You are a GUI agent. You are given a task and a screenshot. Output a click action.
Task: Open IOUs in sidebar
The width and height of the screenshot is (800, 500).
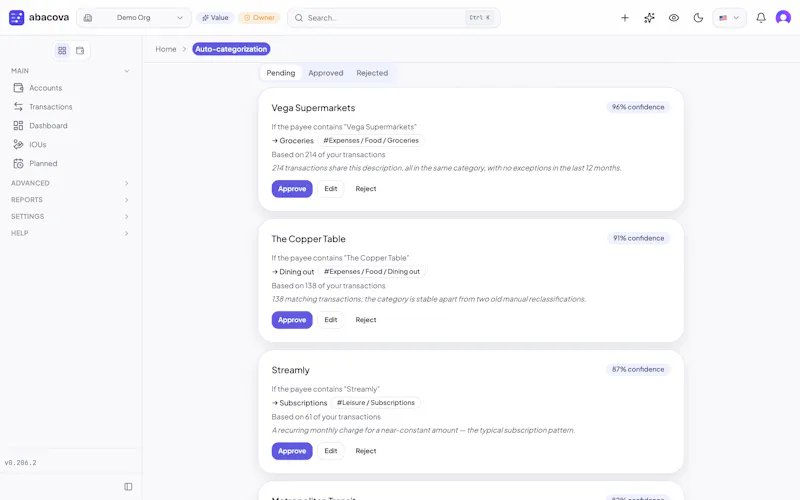coord(70,144)
